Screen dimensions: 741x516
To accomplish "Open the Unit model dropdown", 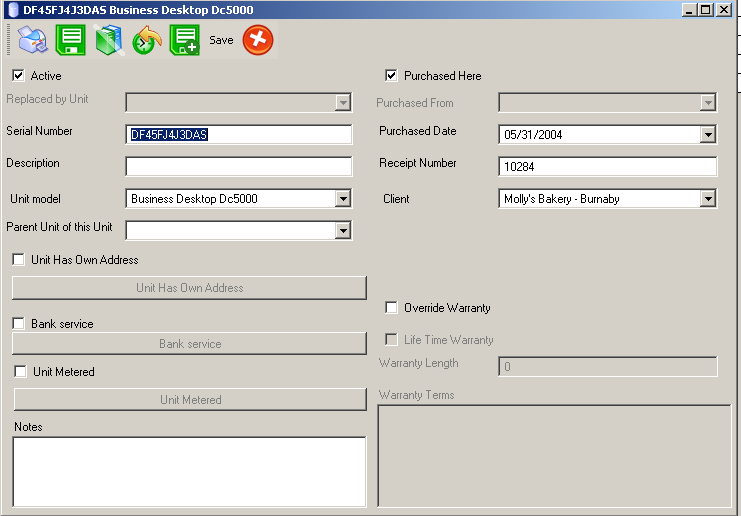I will [x=343, y=198].
